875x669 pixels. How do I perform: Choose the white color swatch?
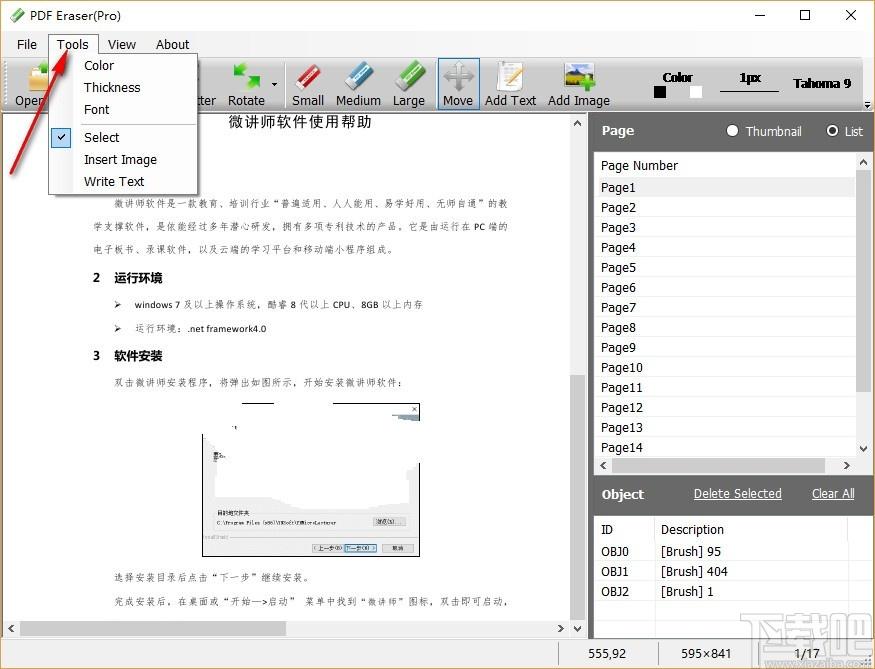pos(695,92)
